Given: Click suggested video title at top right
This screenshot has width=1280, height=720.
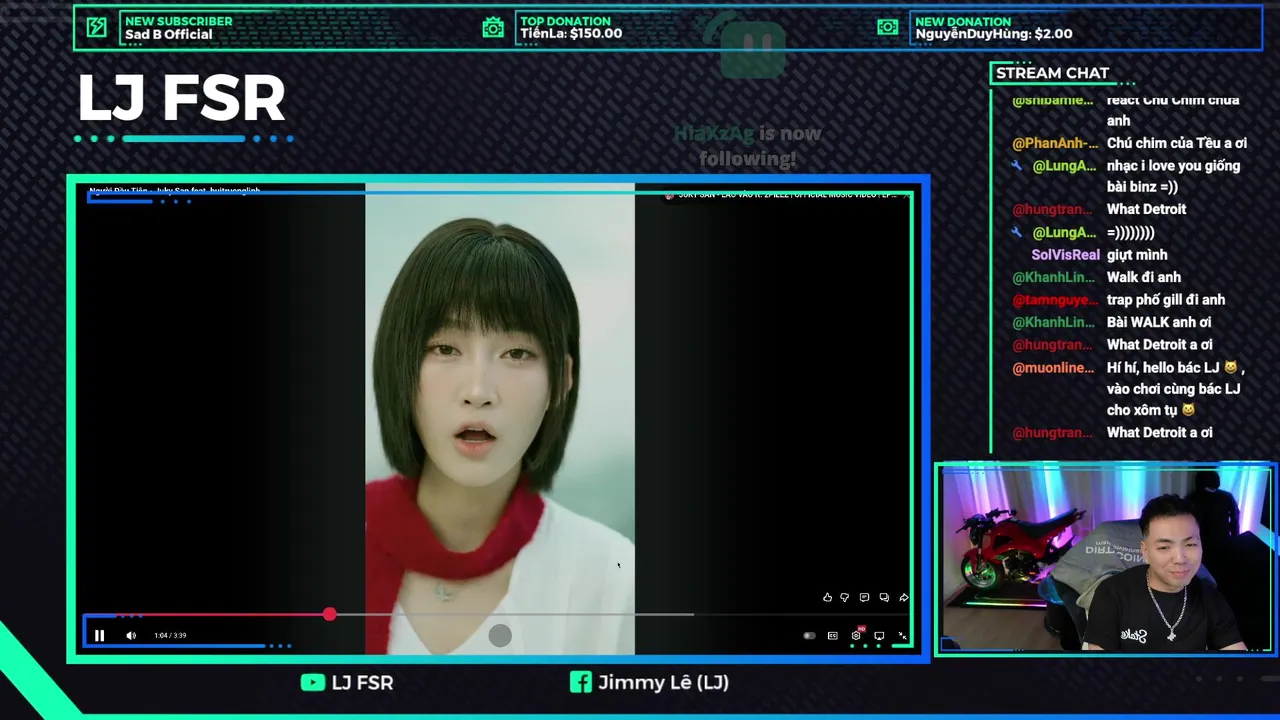Looking at the screenshot, I should (788, 195).
